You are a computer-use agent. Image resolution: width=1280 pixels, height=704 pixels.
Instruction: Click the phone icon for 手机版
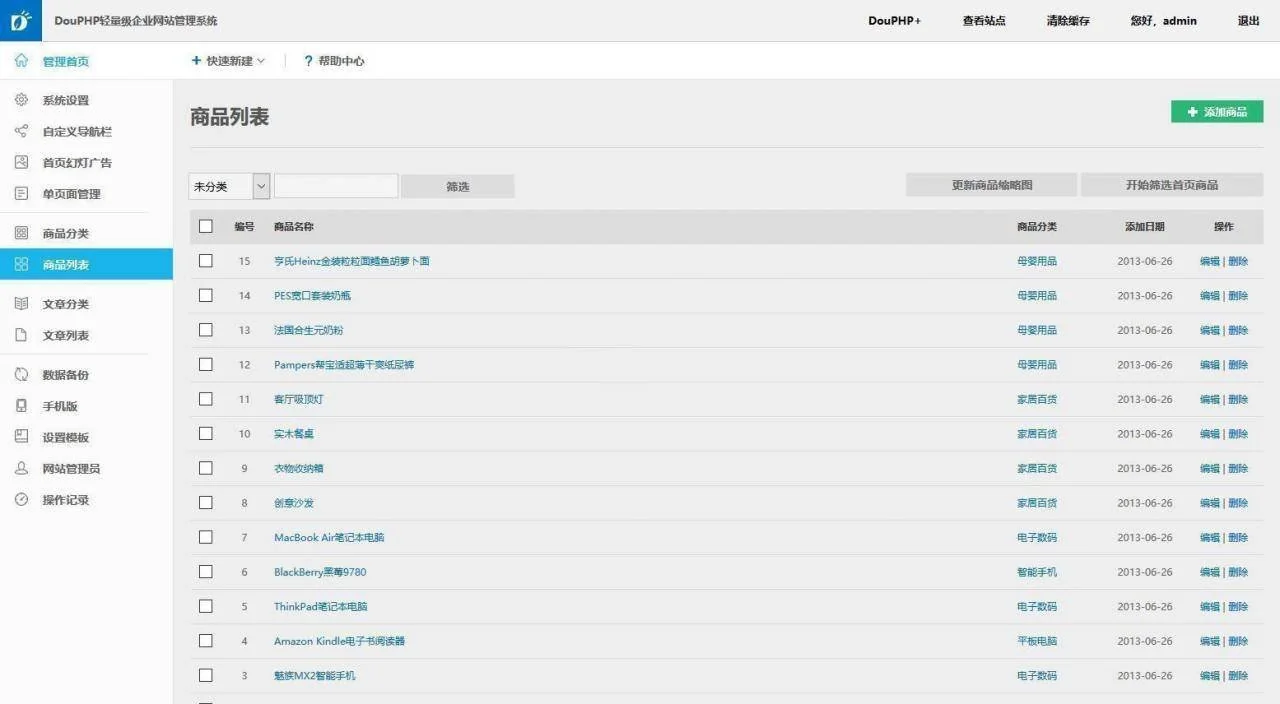(21, 406)
